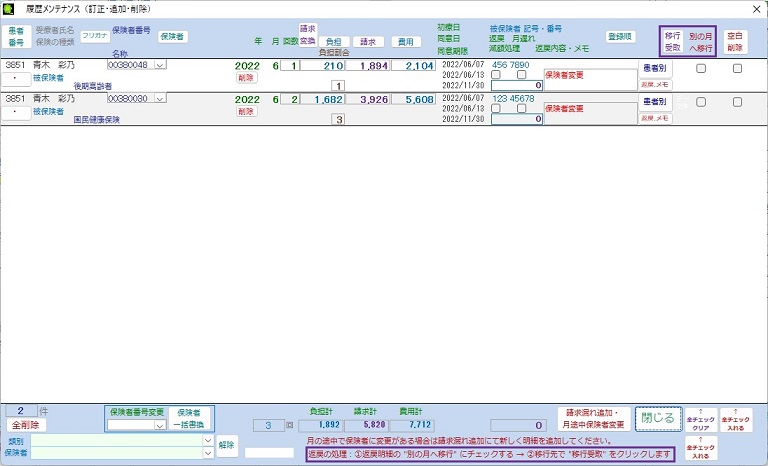This screenshot has height=466, width=768.
Task: Open insurer number dropdown showing 00380048
Action: [x=160, y=65]
